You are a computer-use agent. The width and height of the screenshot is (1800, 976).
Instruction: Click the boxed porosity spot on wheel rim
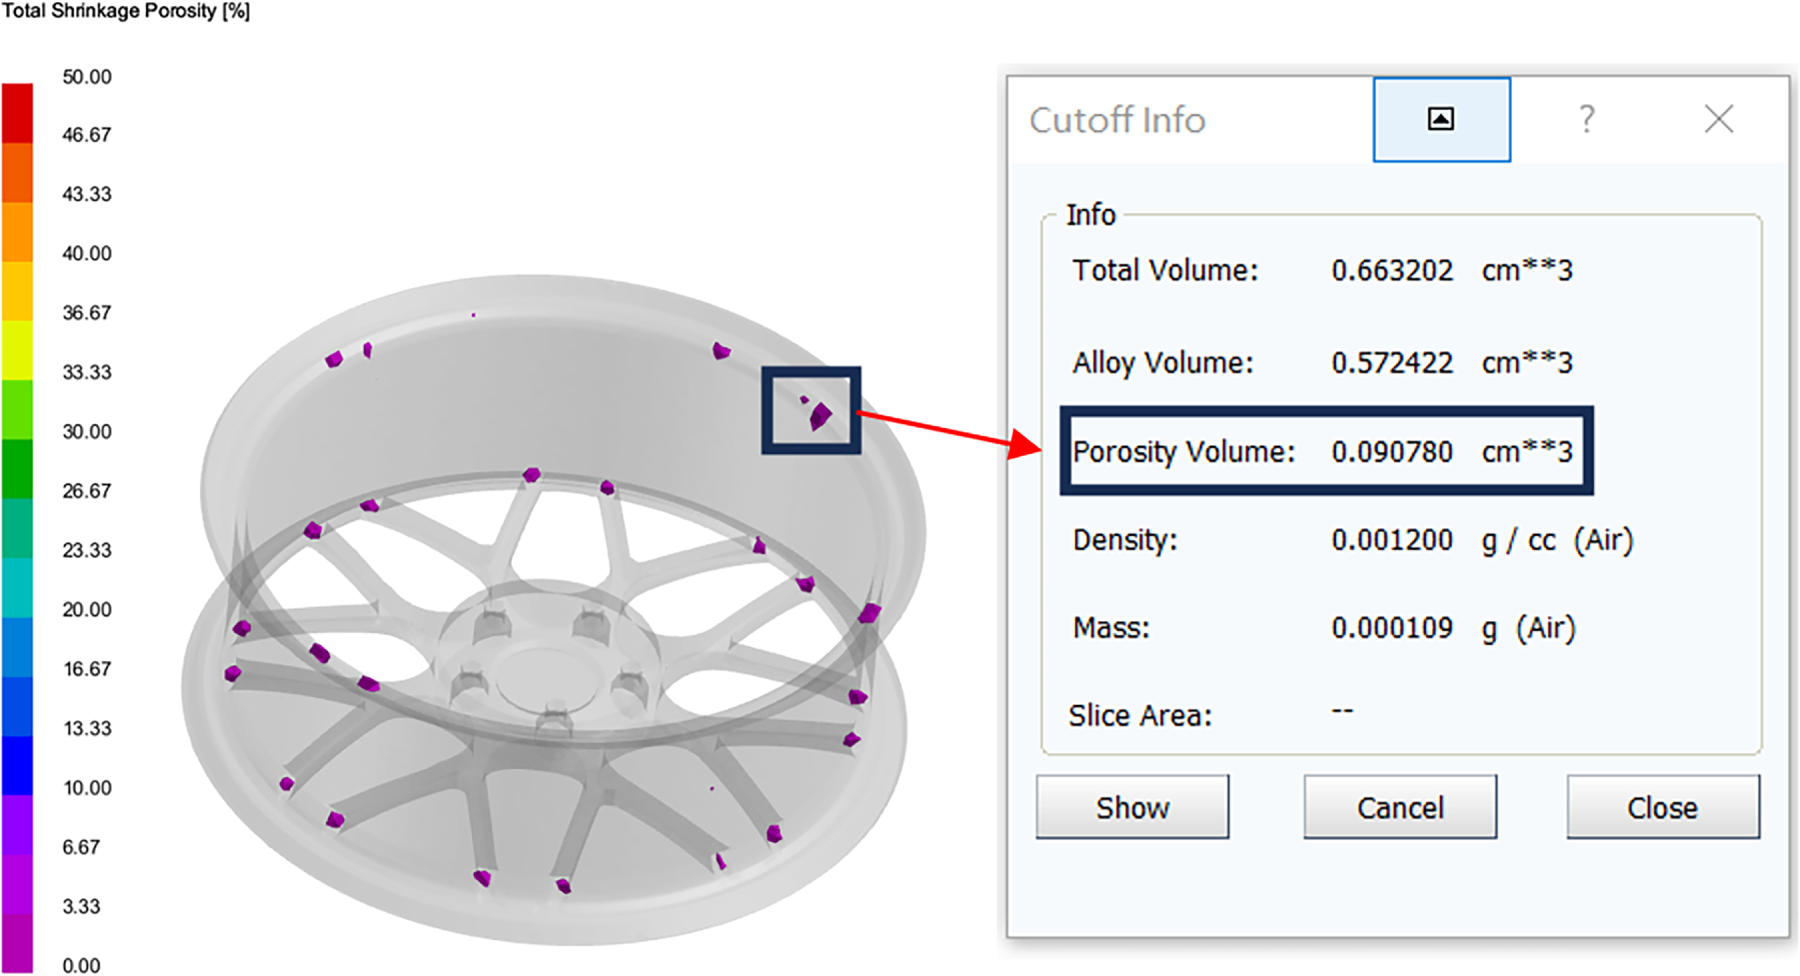click(x=820, y=414)
